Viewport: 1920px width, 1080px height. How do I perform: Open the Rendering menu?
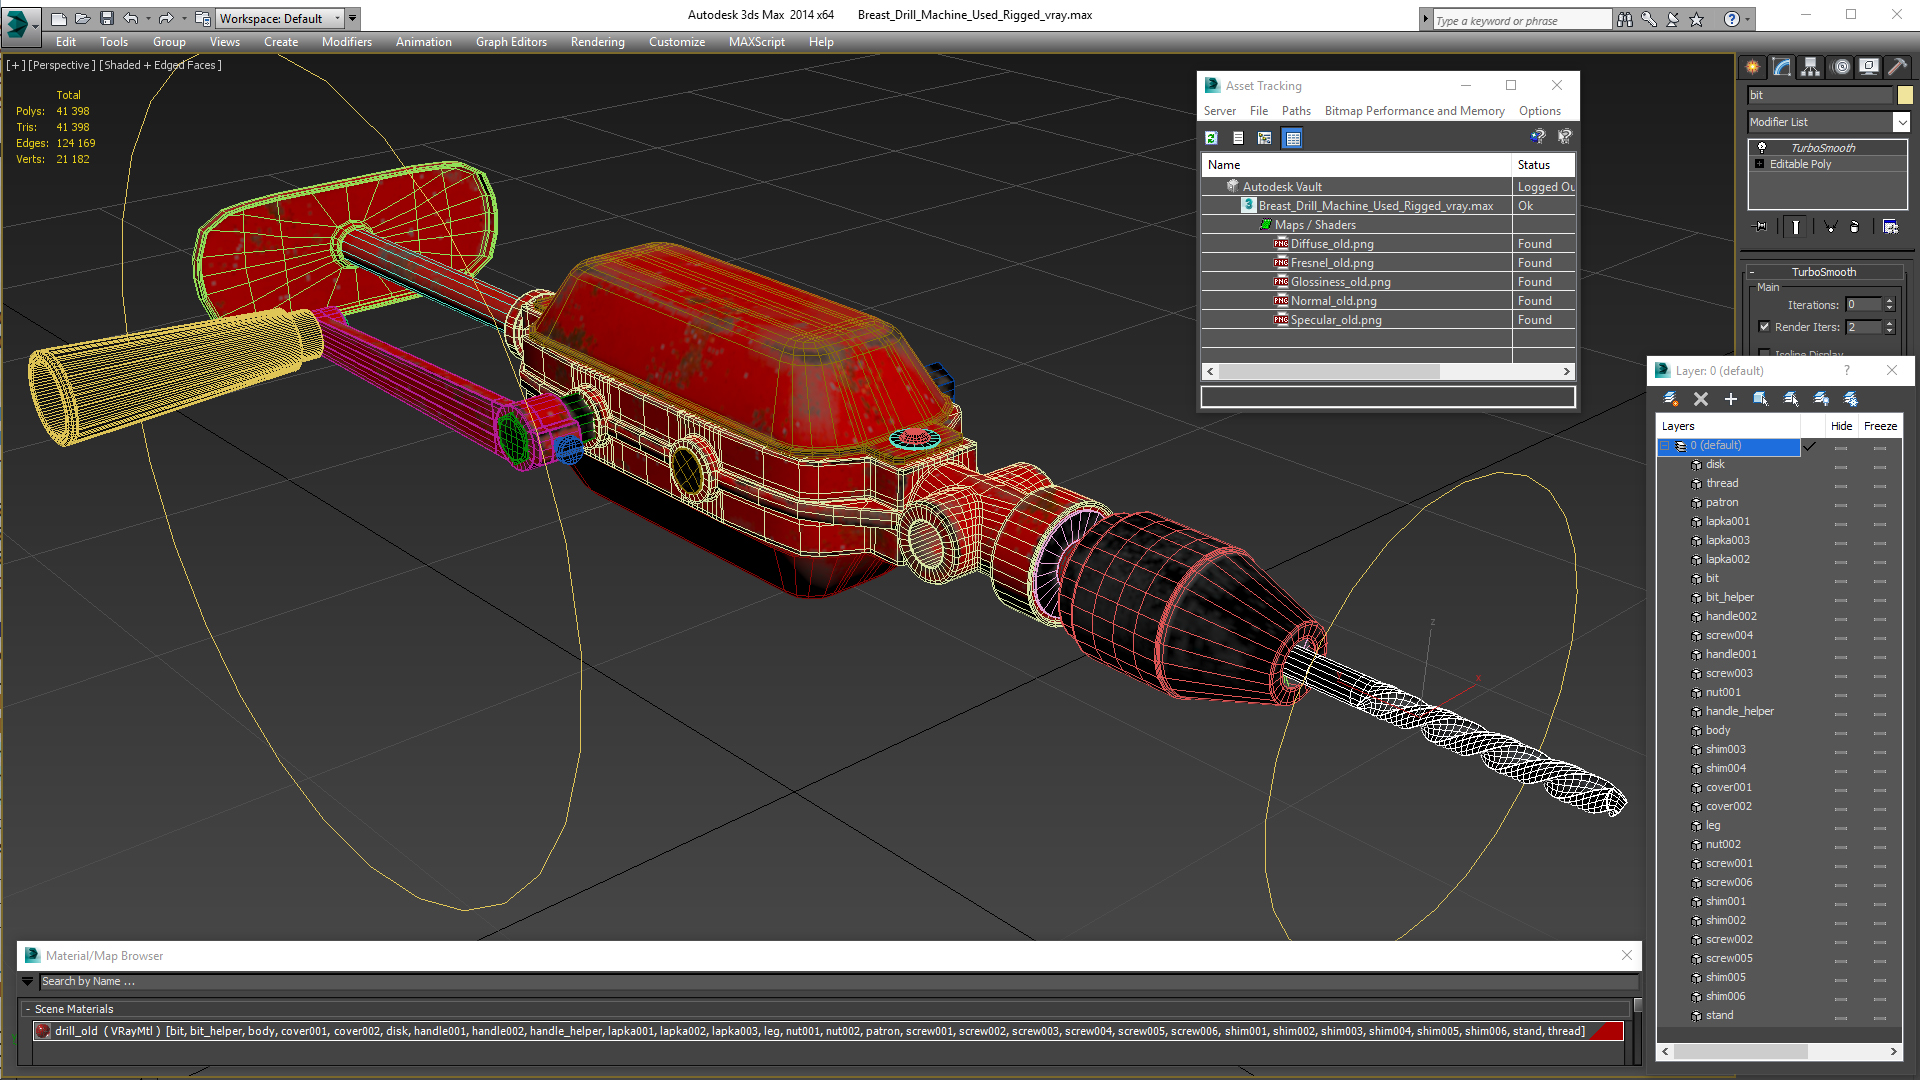tap(597, 42)
